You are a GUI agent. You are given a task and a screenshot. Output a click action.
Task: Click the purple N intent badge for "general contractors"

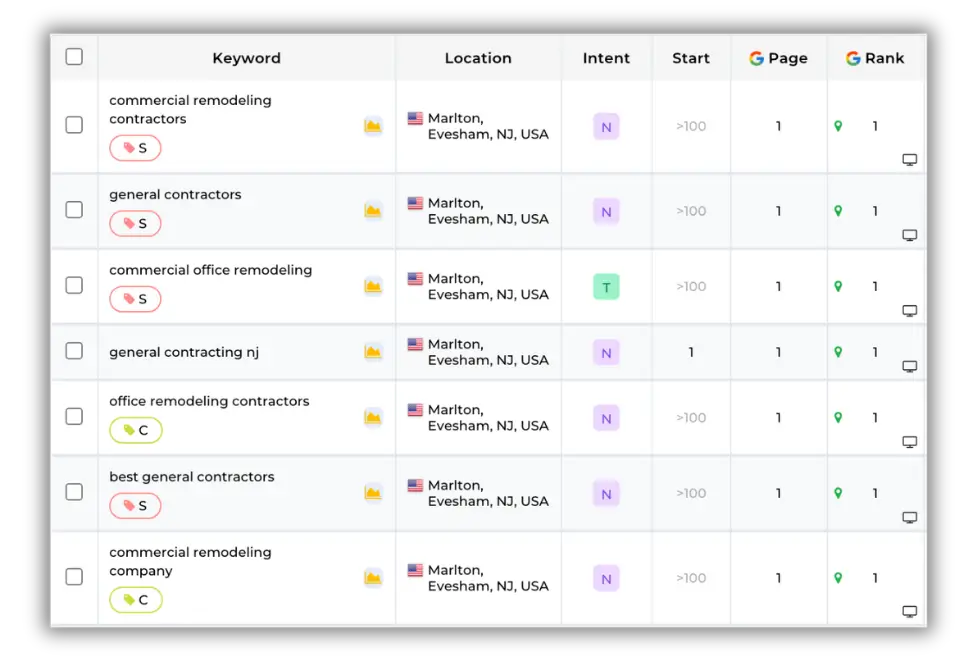606,211
